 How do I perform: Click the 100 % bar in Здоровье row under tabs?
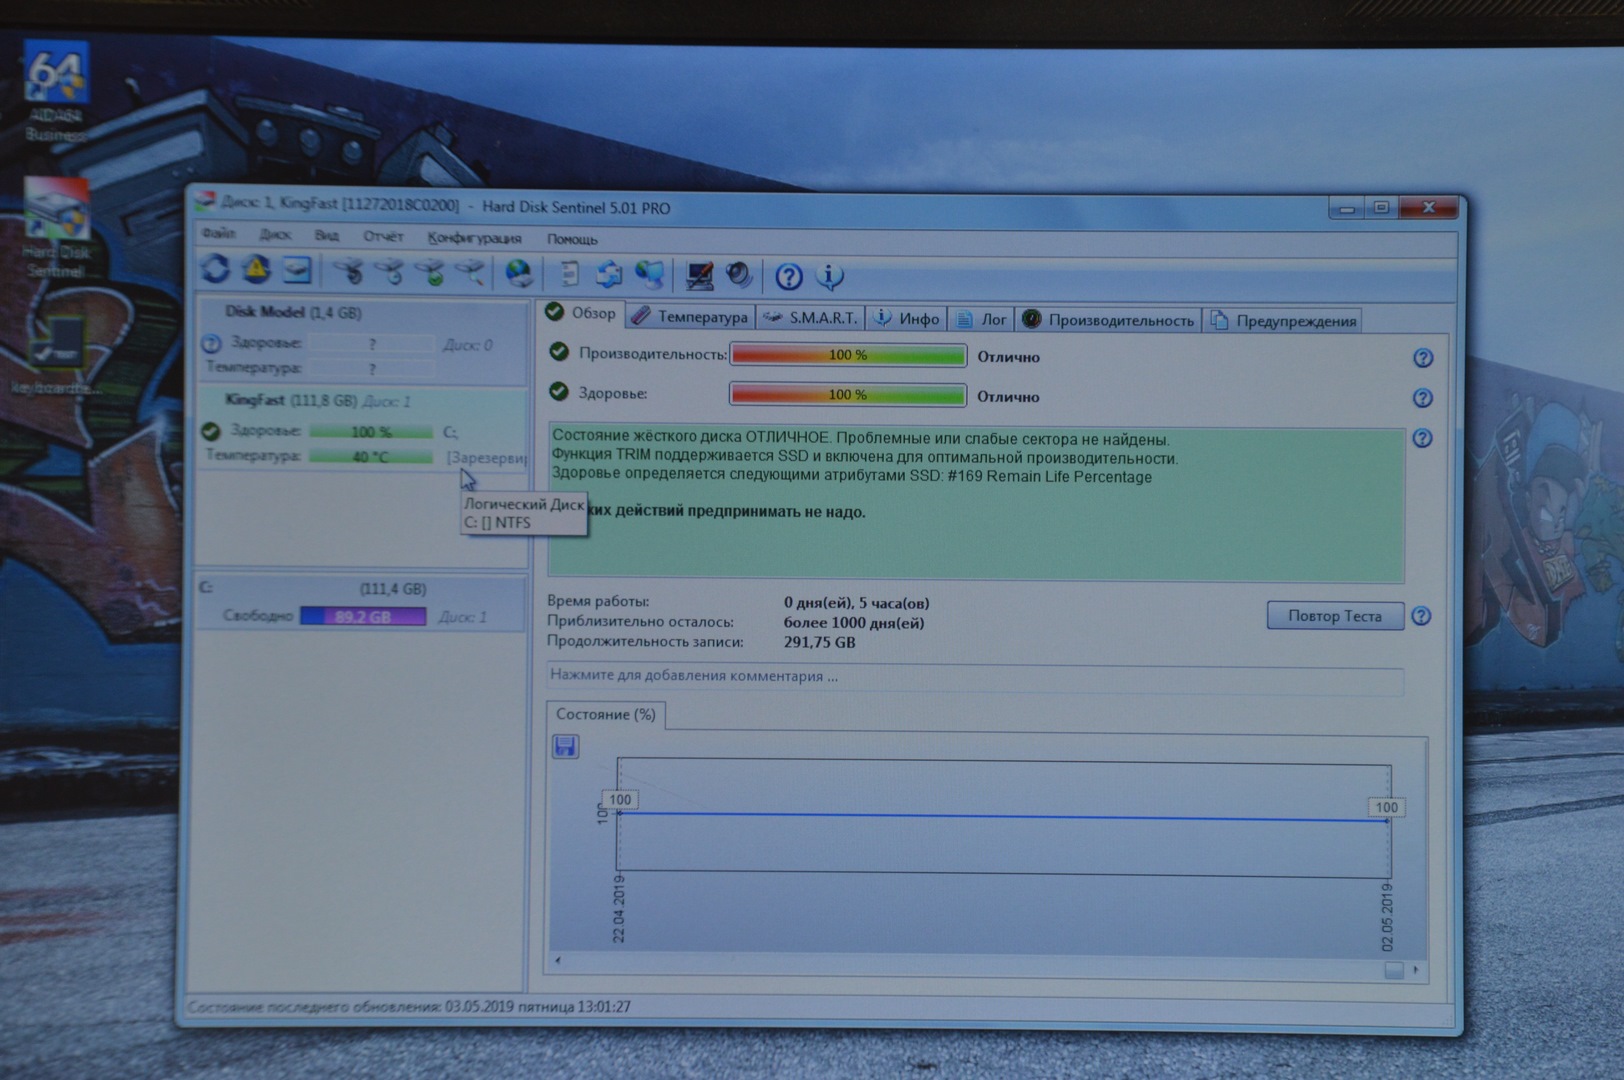pos(848,395)
